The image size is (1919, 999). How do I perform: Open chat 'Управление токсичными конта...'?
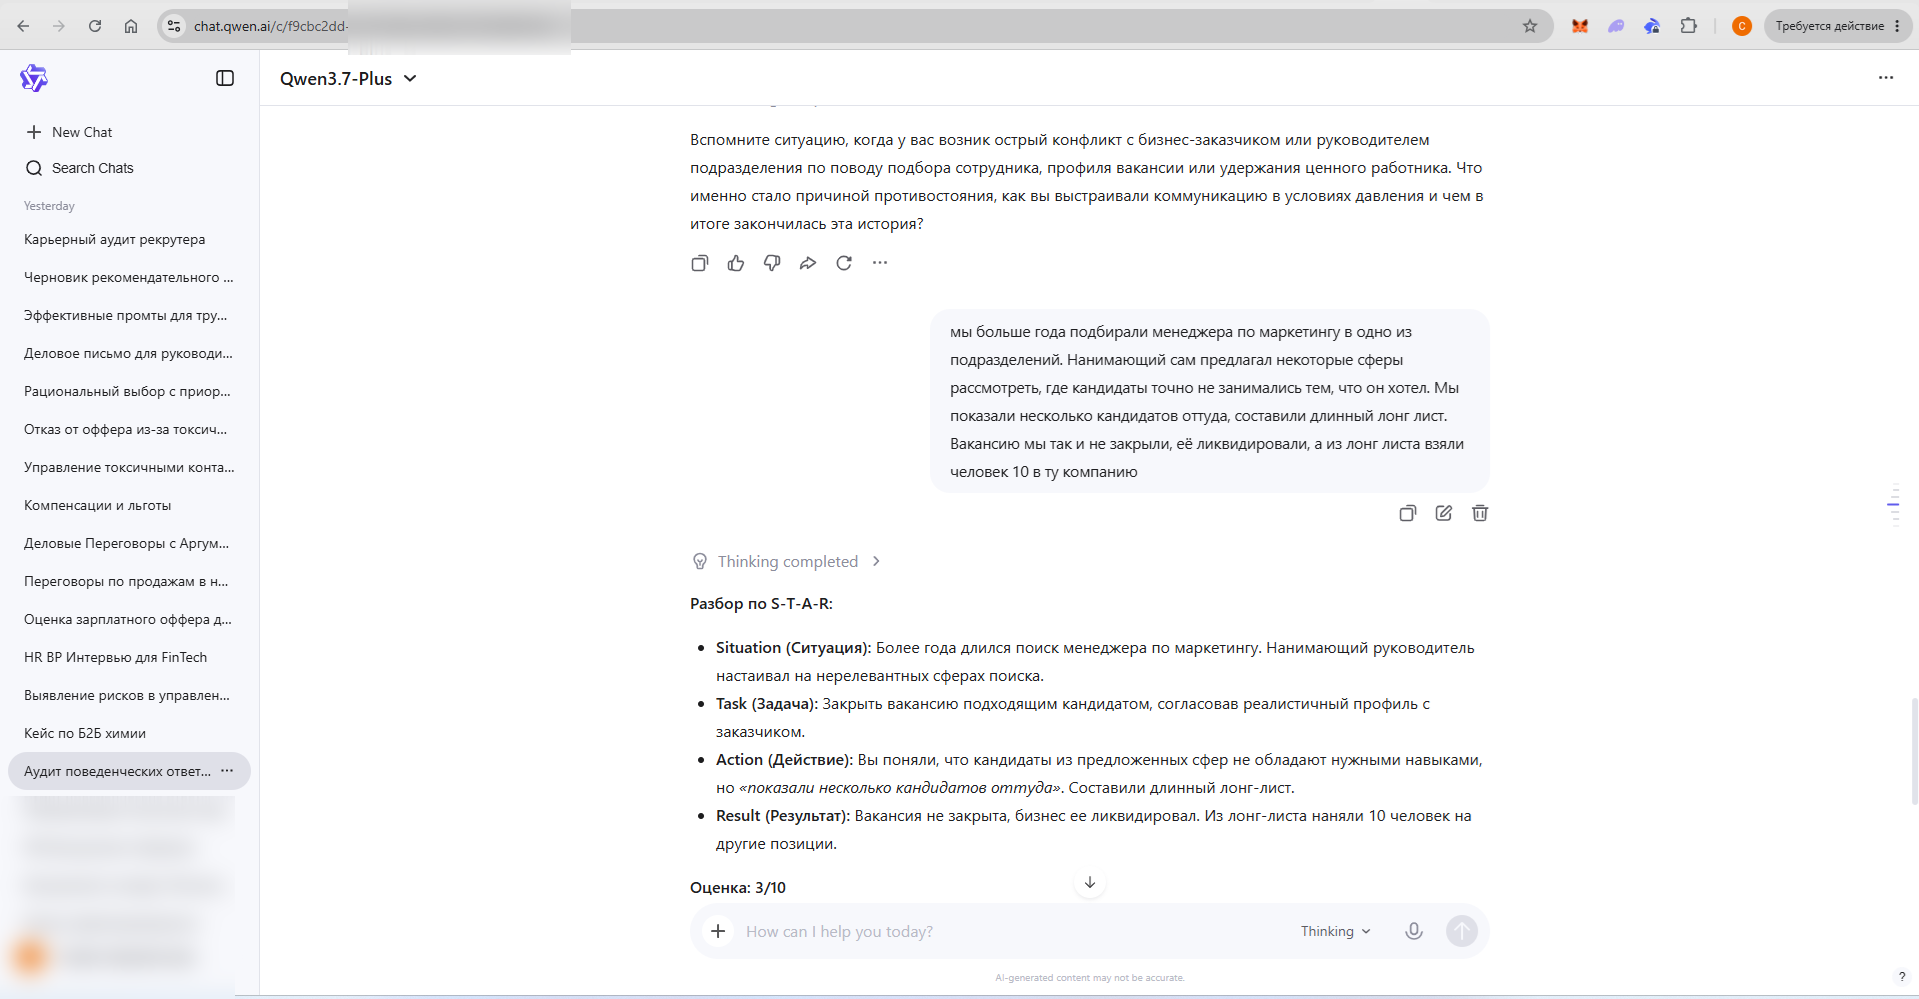(129, 467)
